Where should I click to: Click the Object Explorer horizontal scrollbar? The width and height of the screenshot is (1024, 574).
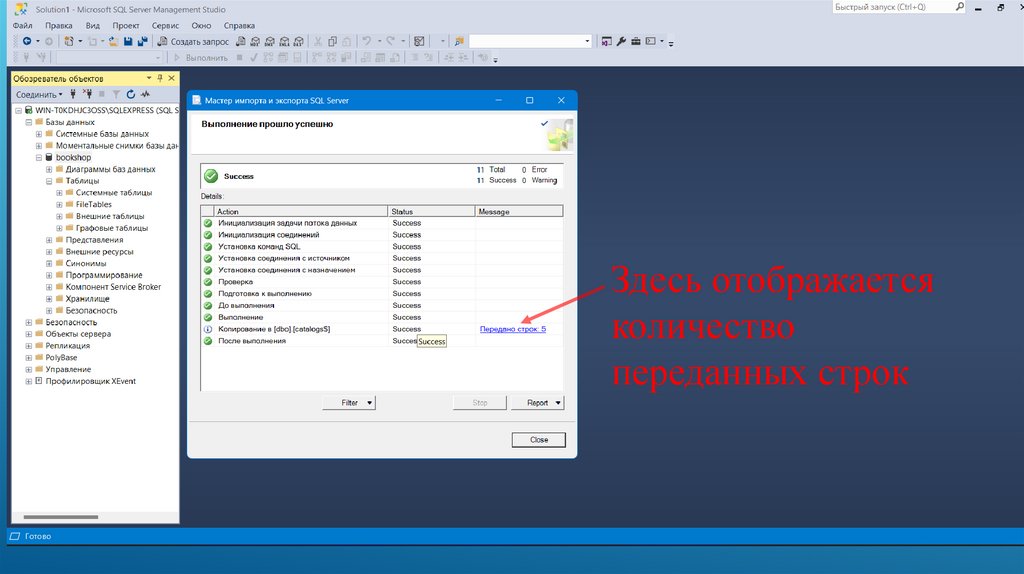(61, 517)
